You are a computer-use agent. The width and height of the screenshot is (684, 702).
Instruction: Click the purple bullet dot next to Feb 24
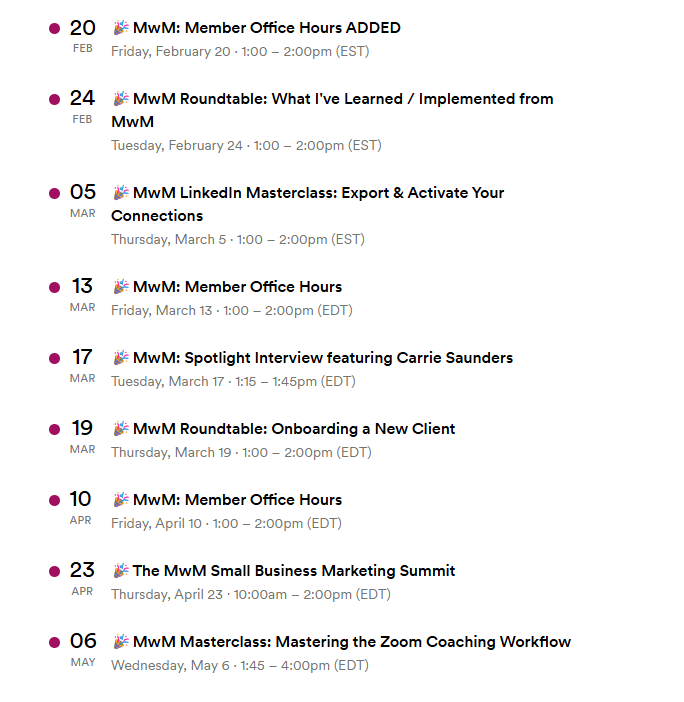[54, 99]
